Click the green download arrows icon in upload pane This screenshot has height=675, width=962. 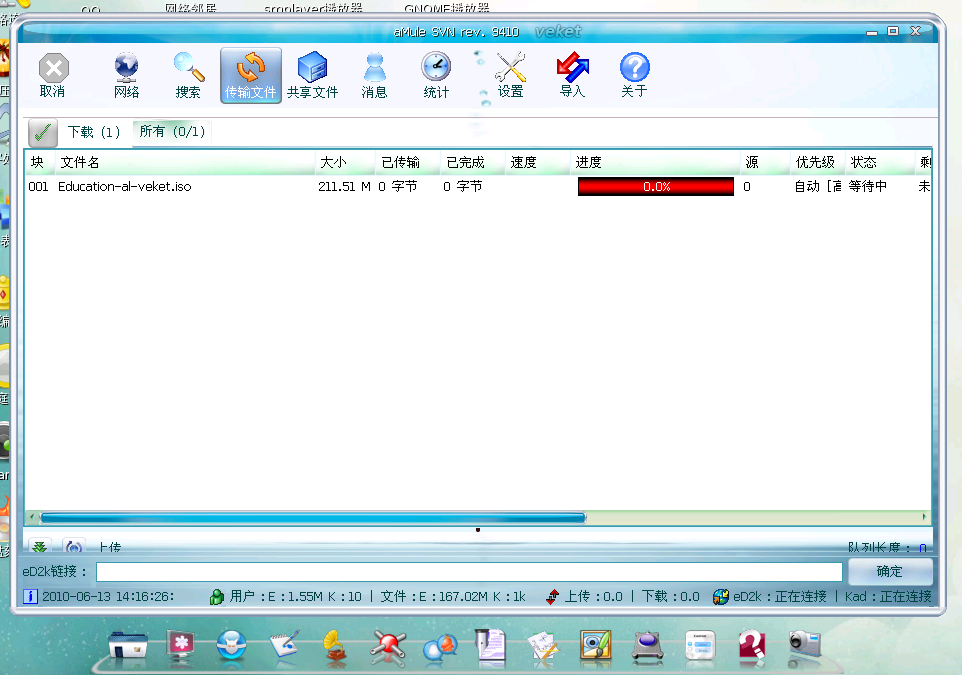click(40, 546)
